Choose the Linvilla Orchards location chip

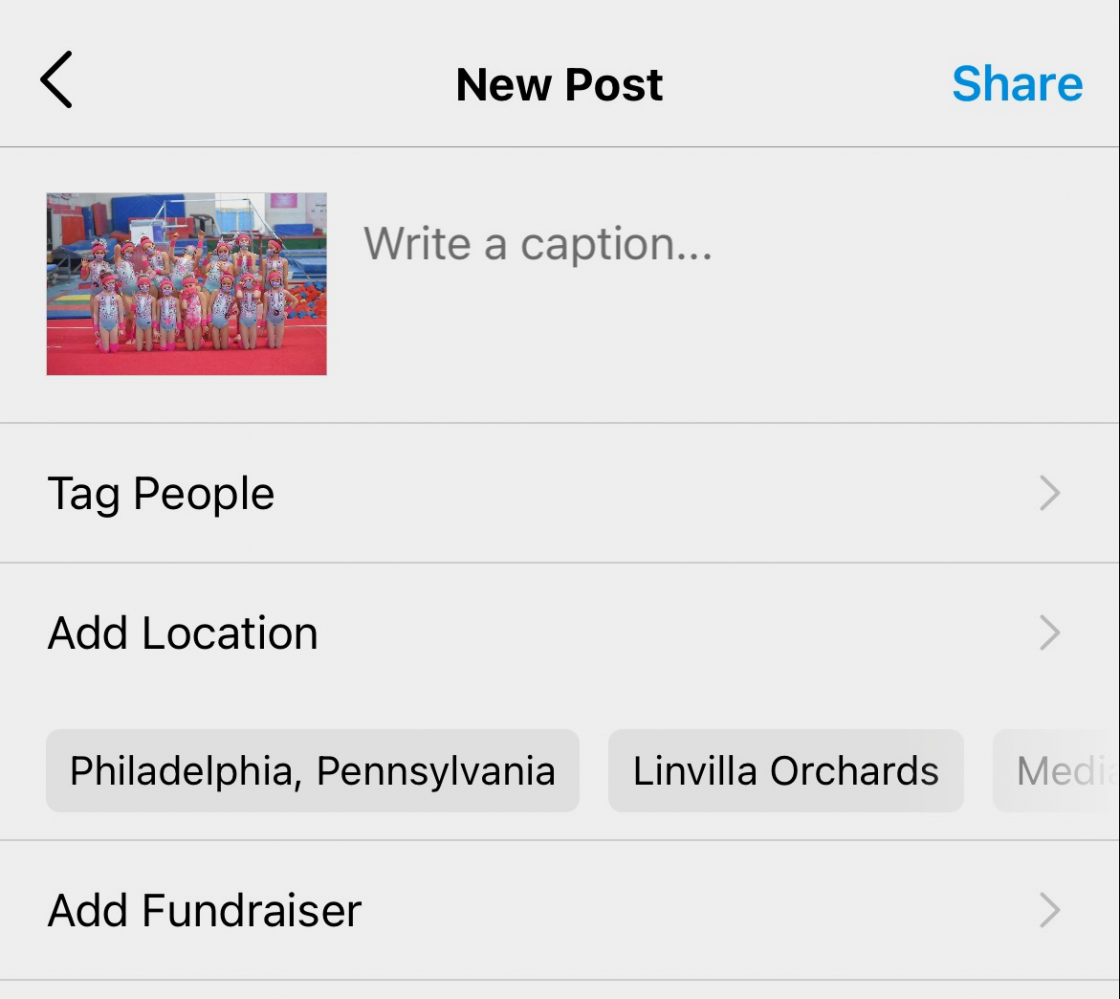point(786,770)
